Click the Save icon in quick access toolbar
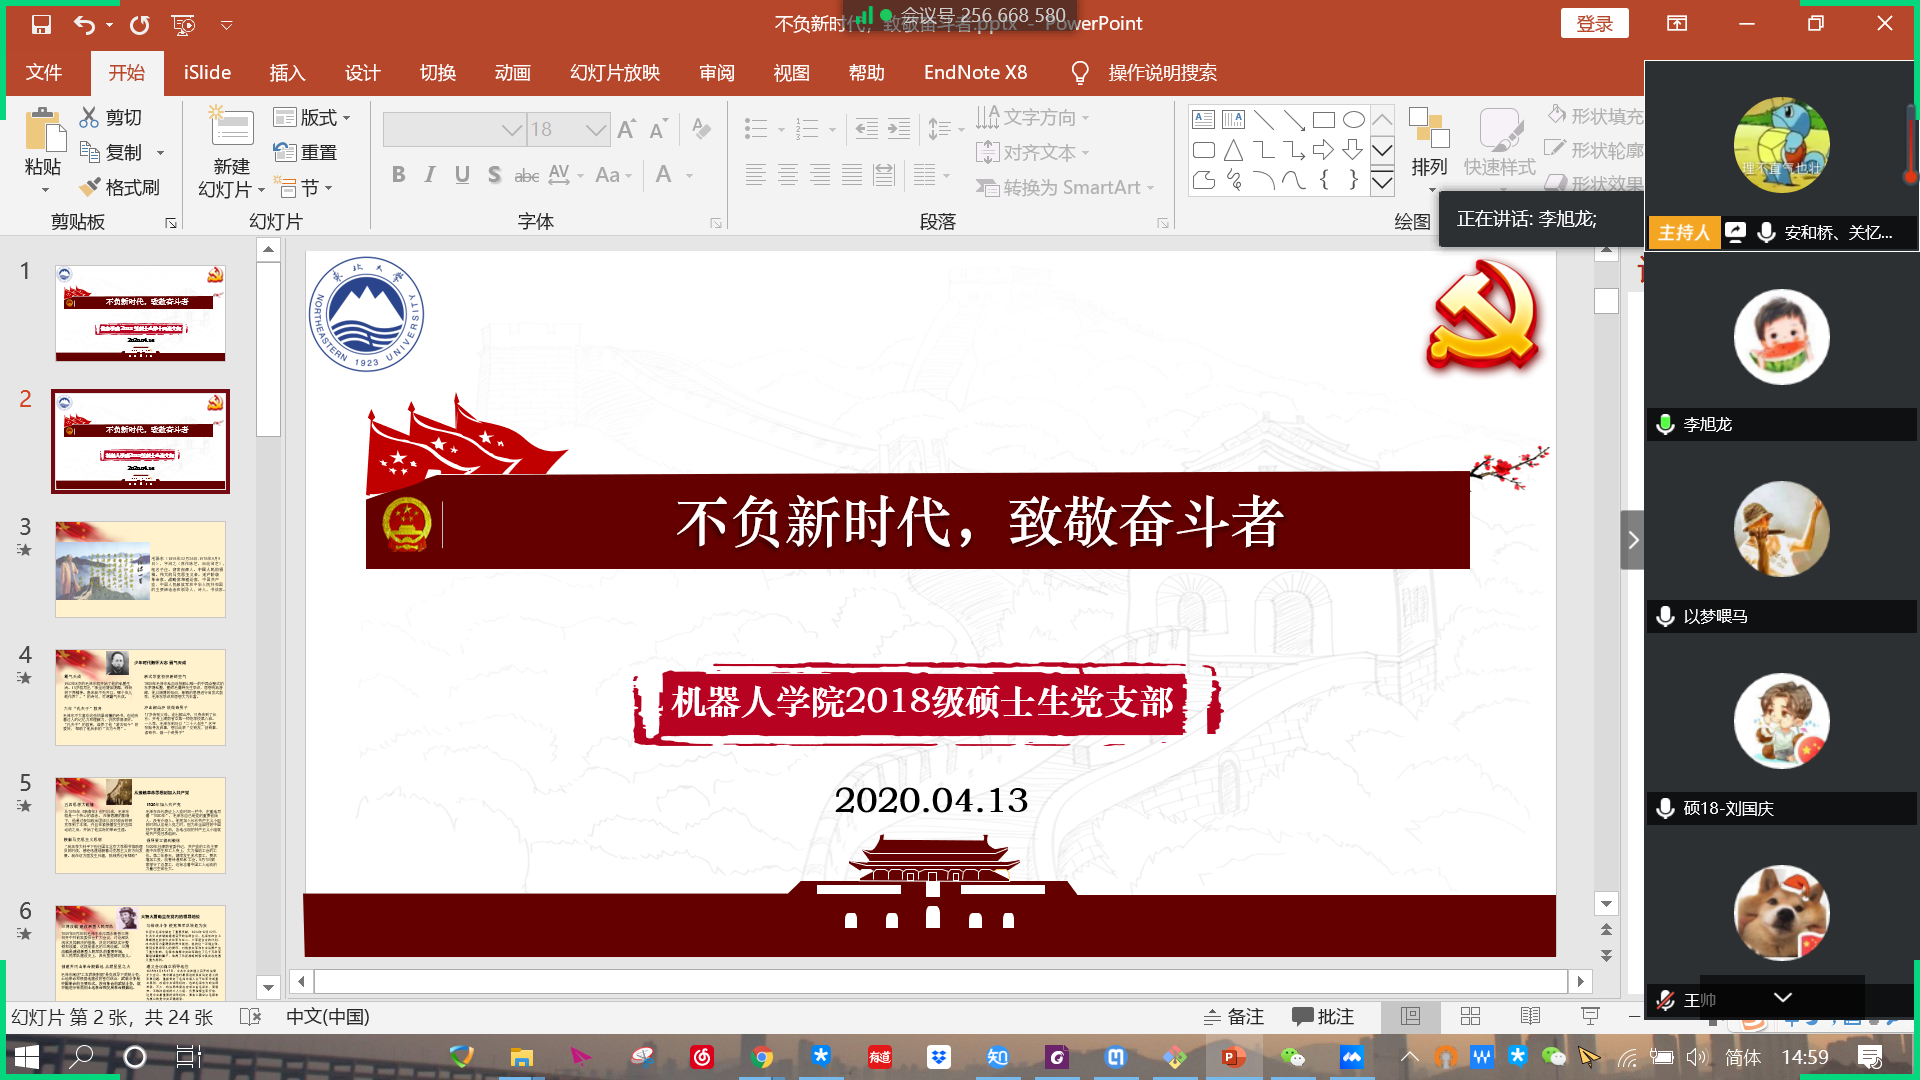 [41, 24]
